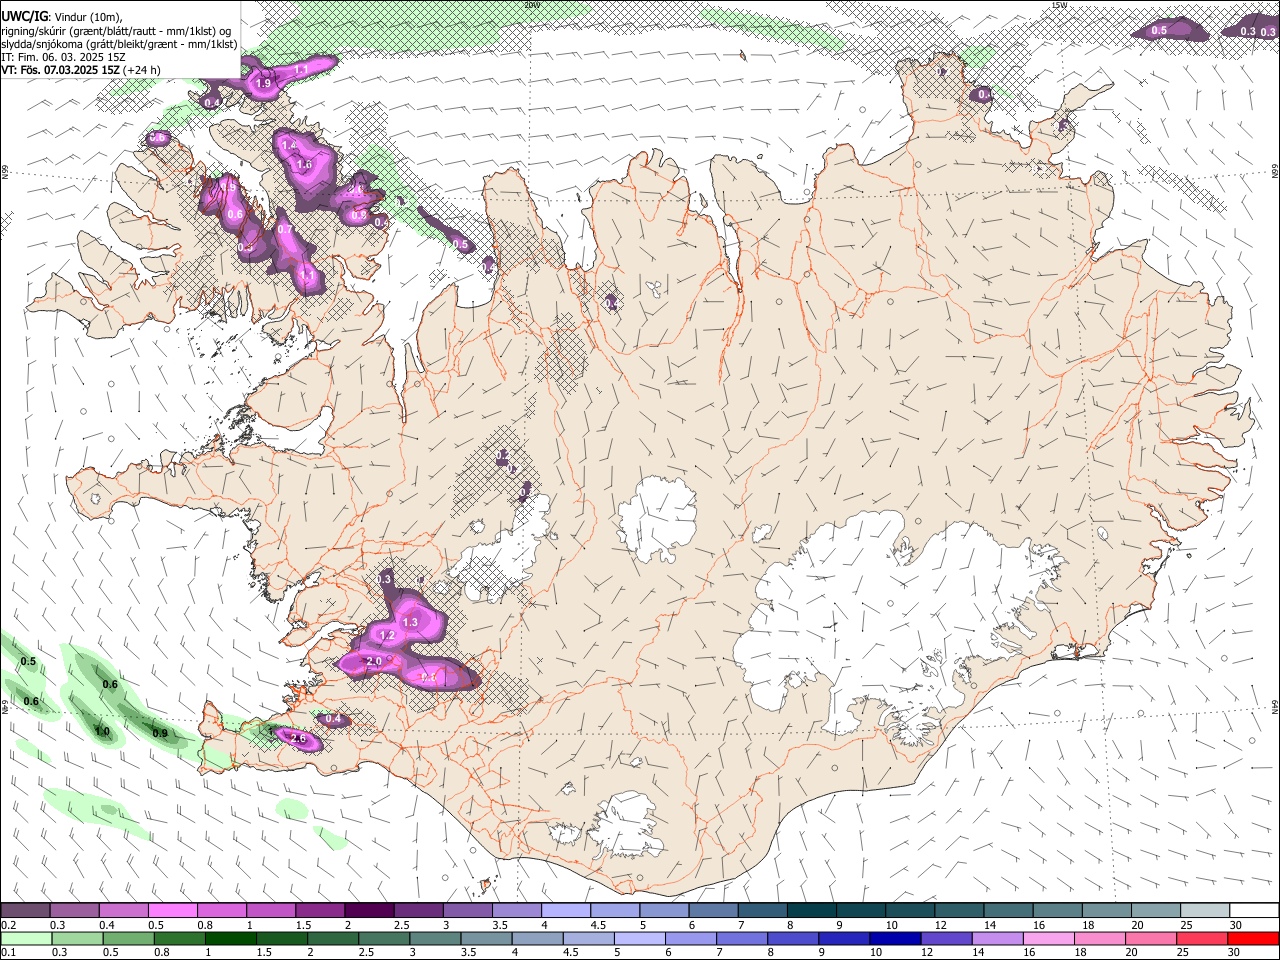Pick the violet 12 swatch in rain legend
The image size is (1280, 960).
point(946,938)
